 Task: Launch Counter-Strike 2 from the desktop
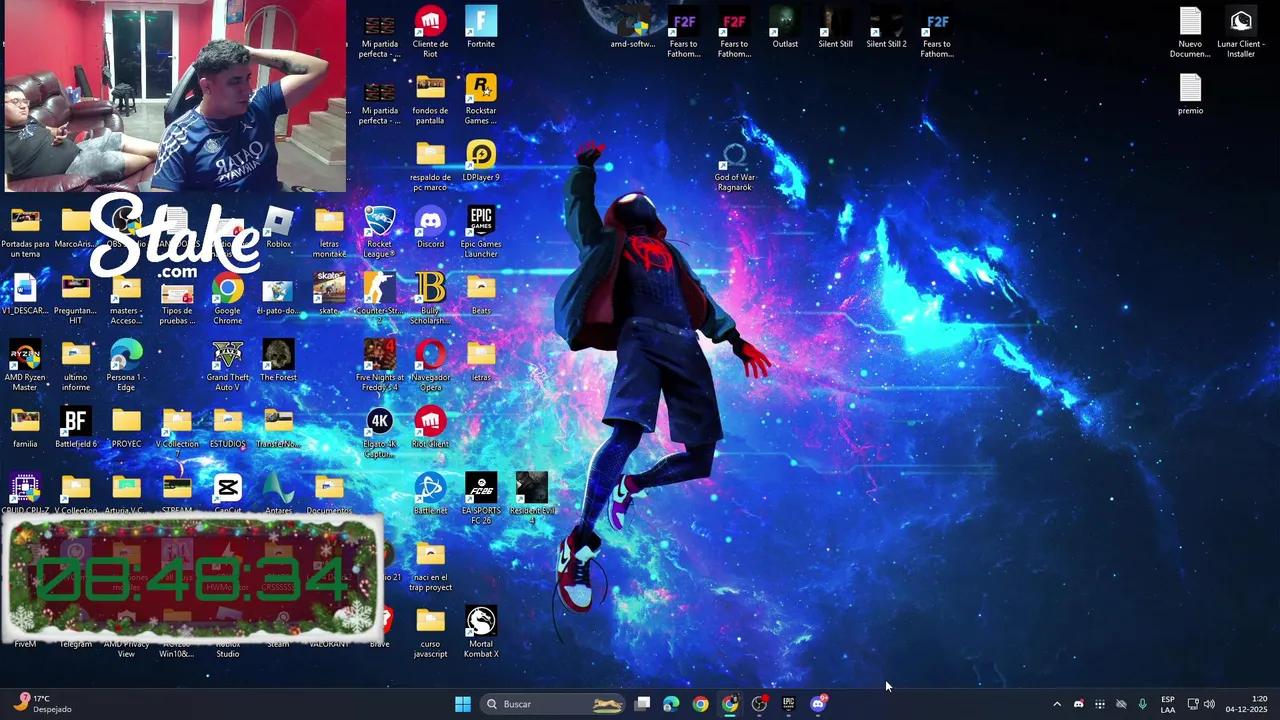(x=379, y=298)
